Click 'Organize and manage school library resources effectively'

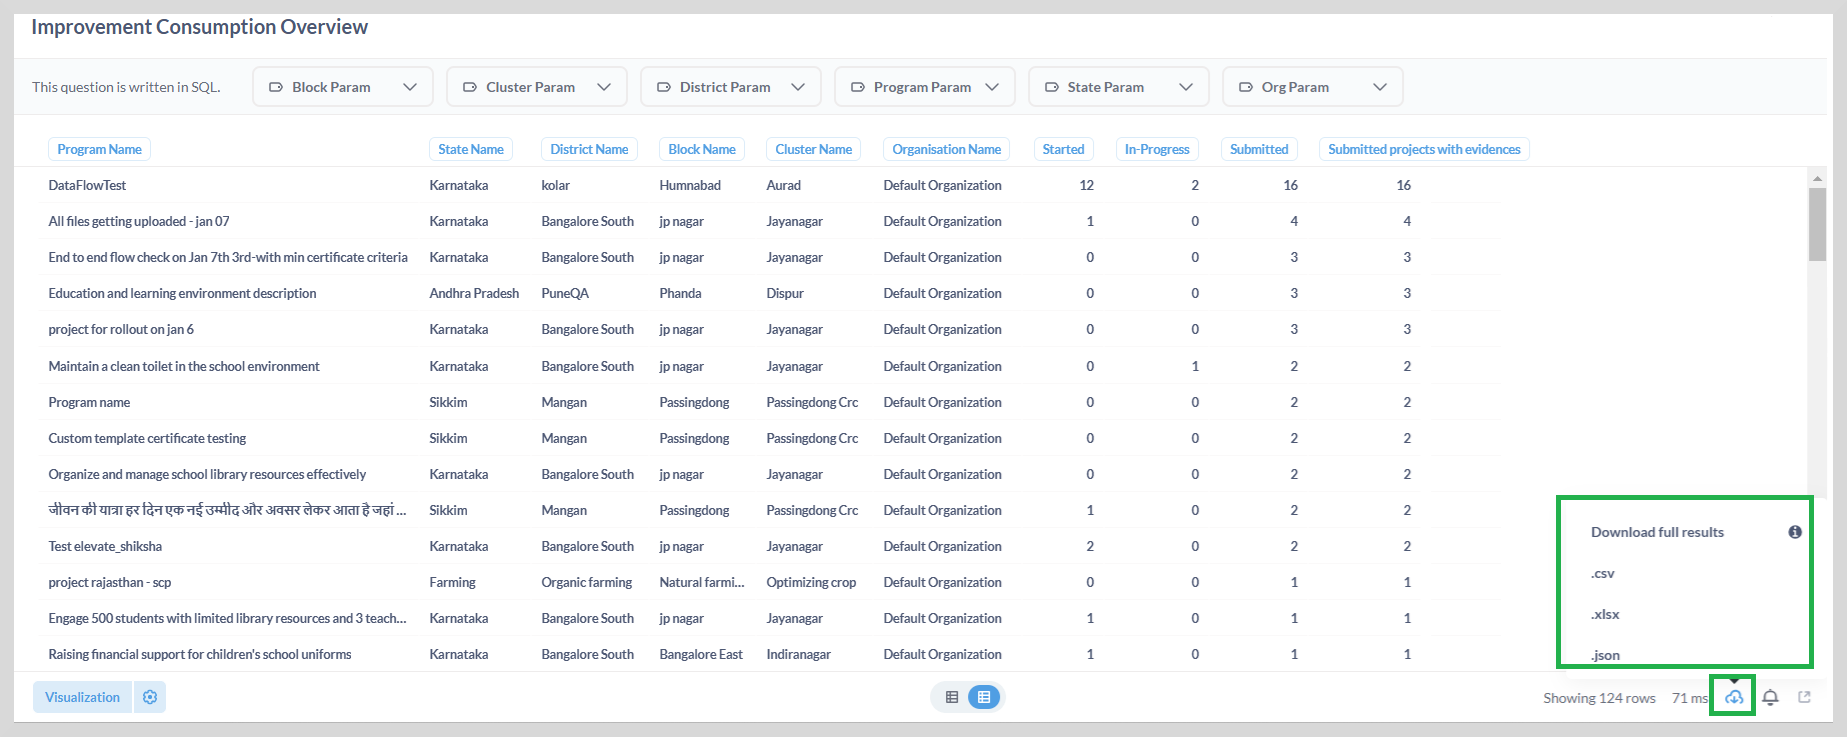207,474
